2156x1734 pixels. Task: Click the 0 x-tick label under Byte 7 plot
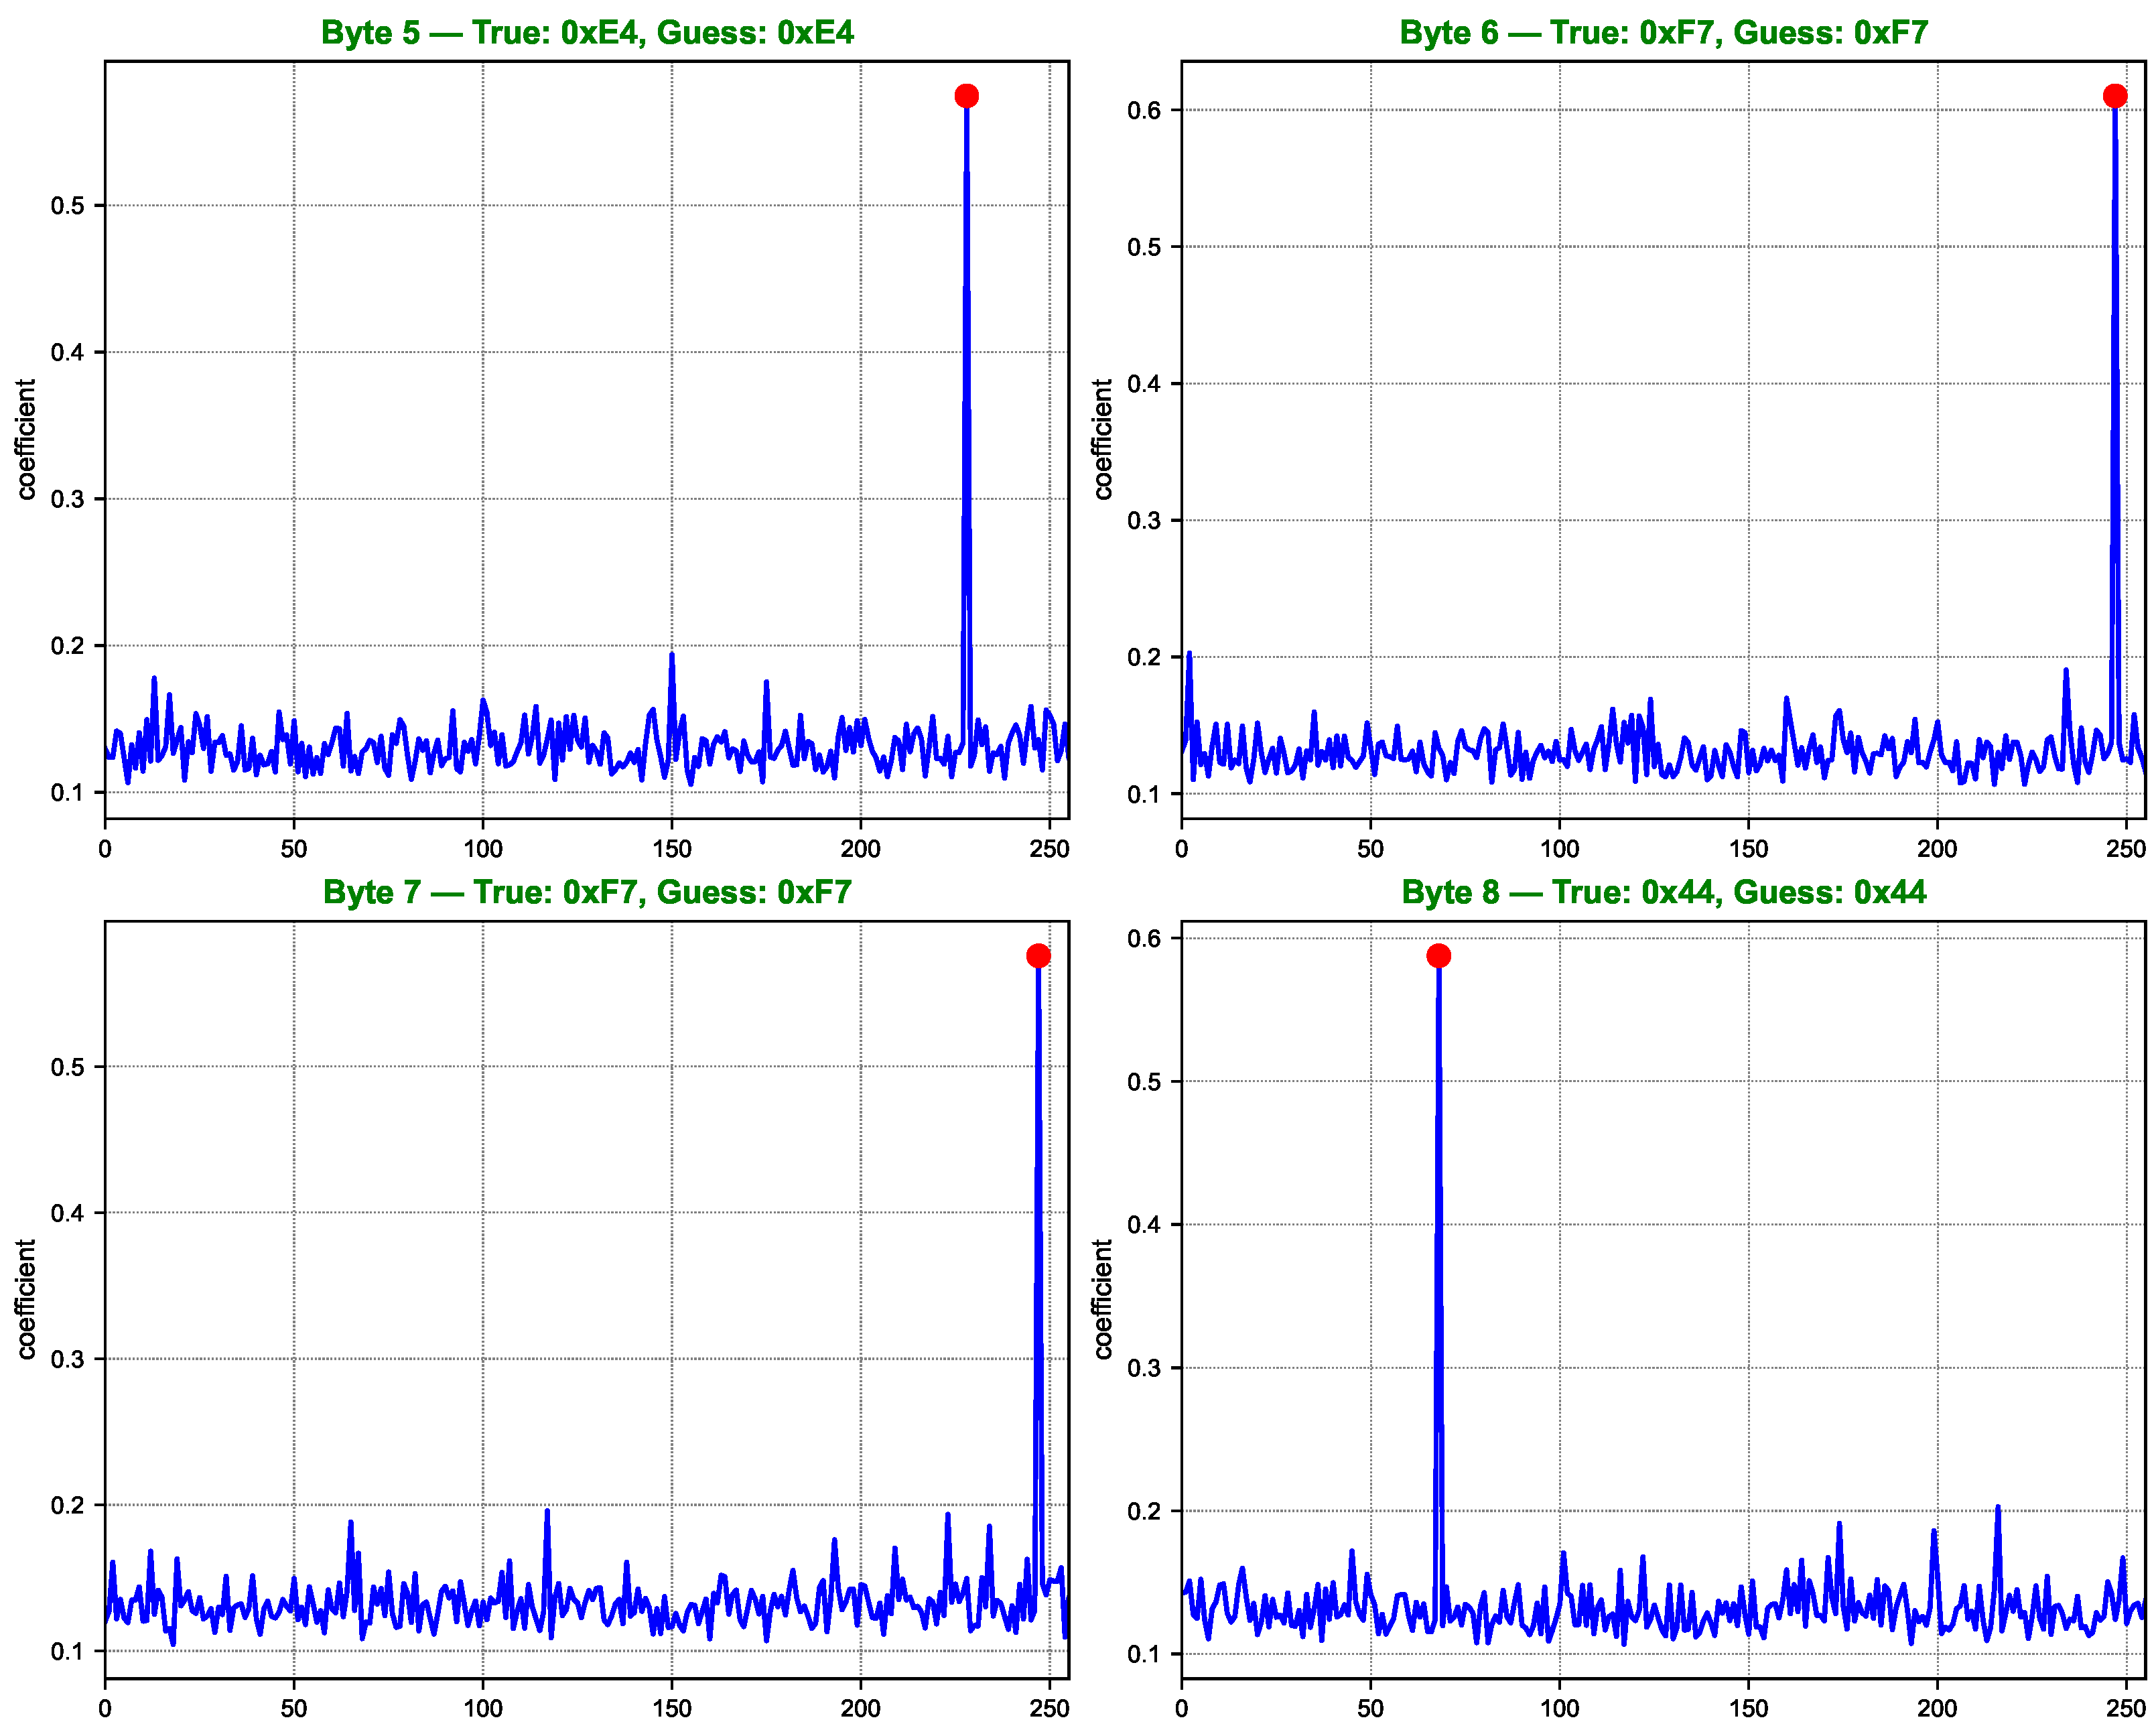[x=105, y=1709]
